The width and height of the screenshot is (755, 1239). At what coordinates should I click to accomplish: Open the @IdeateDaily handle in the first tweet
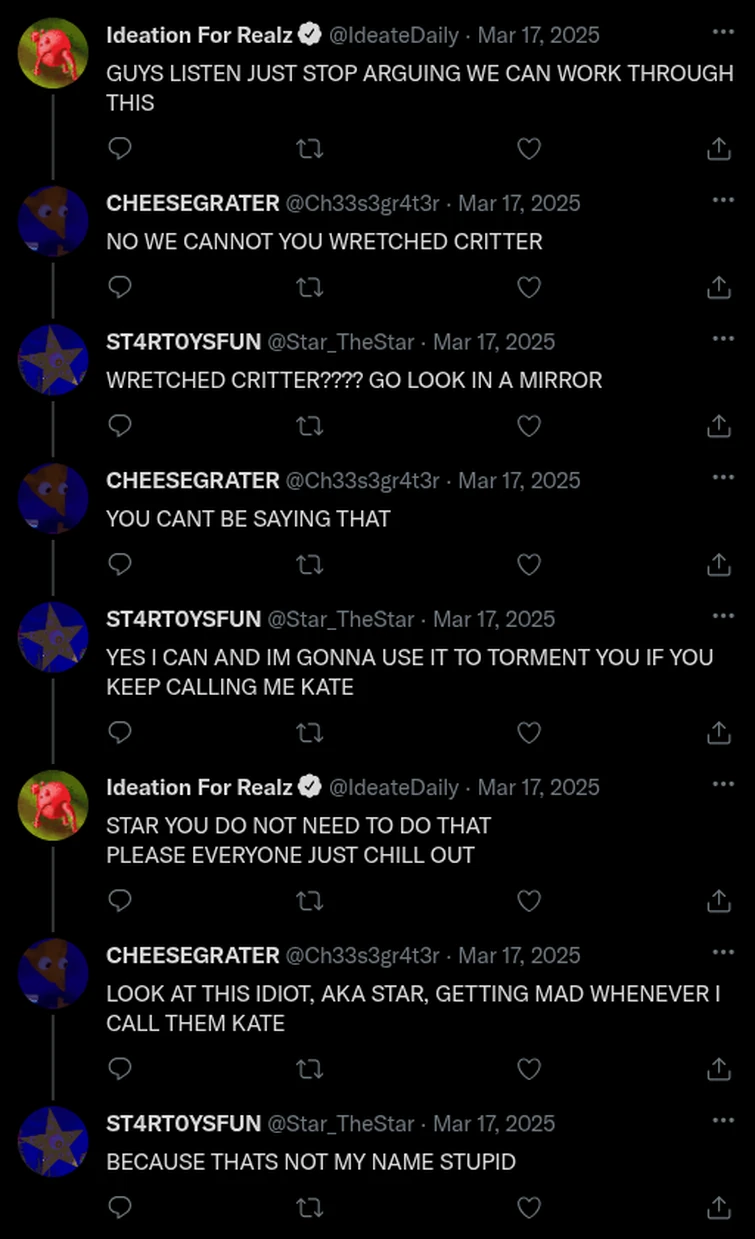coord(394,35)
